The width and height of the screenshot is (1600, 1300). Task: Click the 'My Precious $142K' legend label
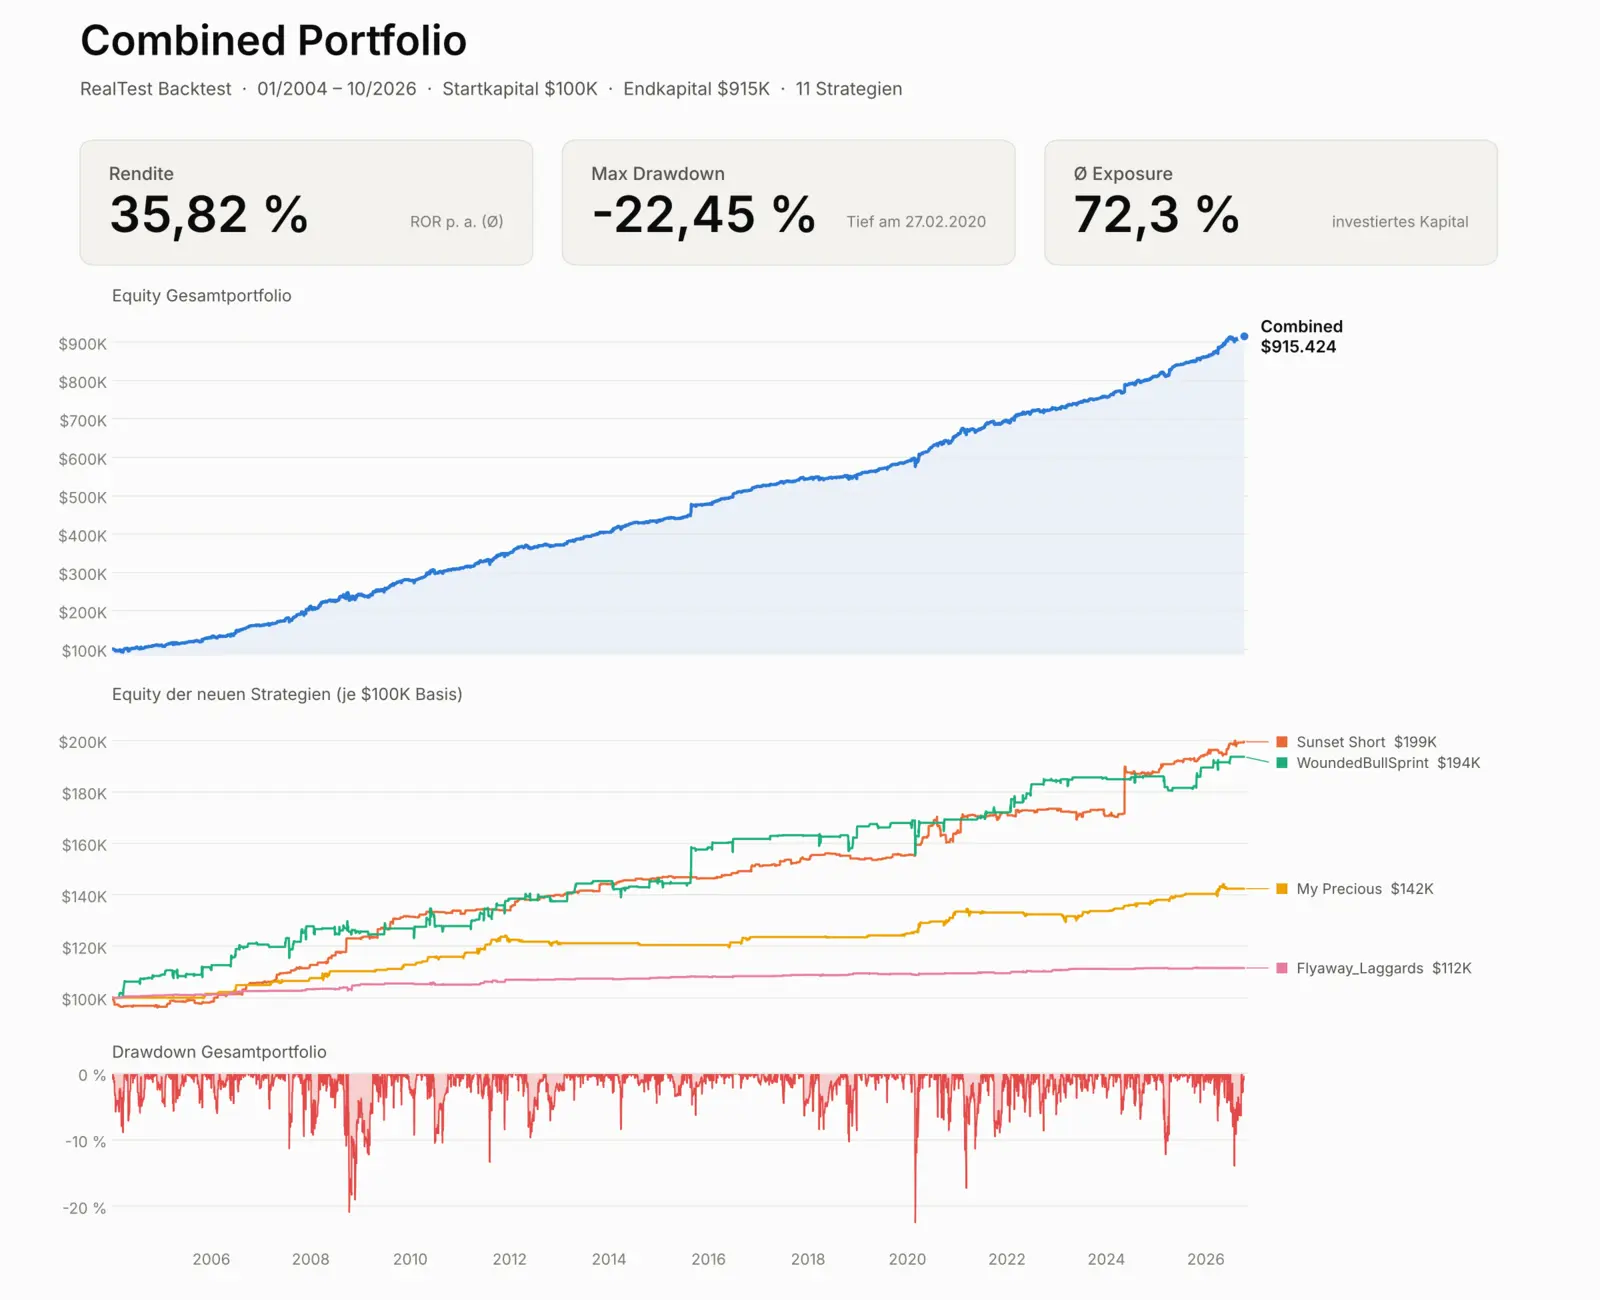pos(1365,889)
